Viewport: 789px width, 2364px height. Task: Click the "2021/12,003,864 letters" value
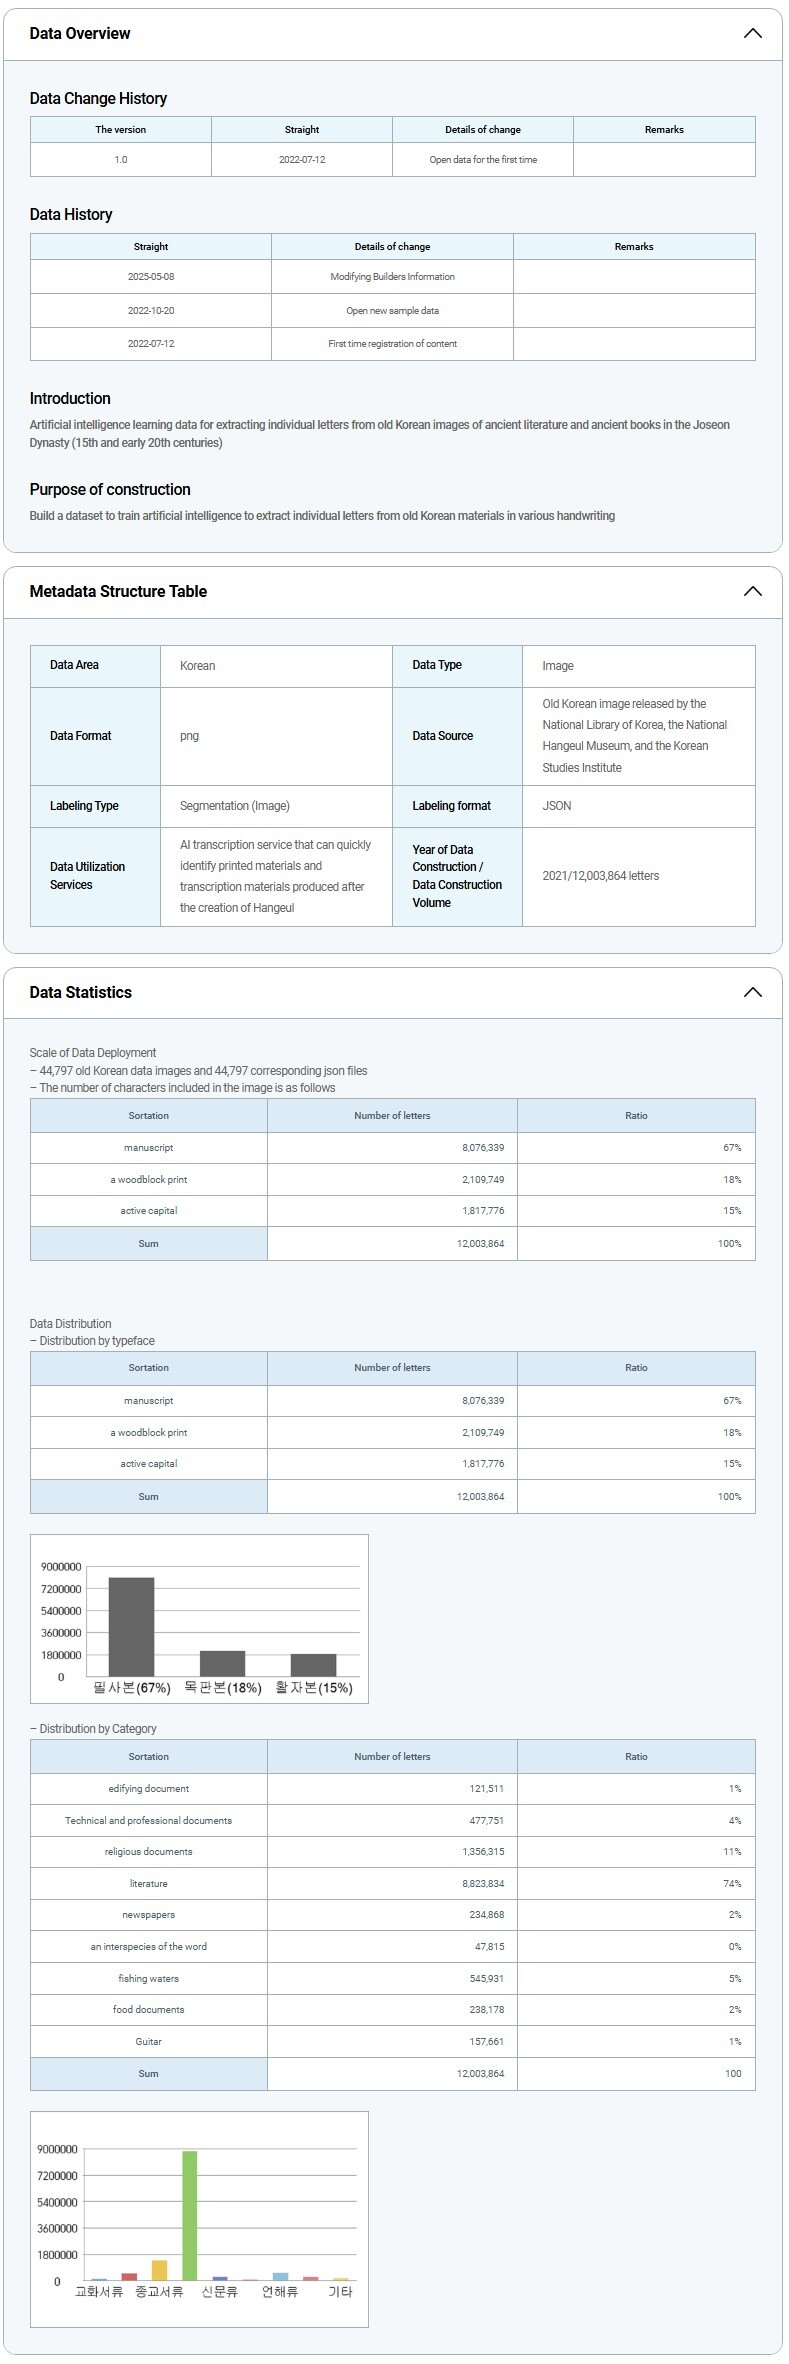point(600,876)
